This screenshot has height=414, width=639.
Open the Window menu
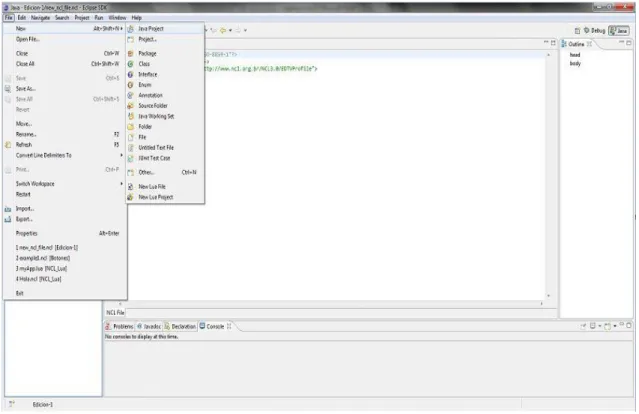coord(117,18)
